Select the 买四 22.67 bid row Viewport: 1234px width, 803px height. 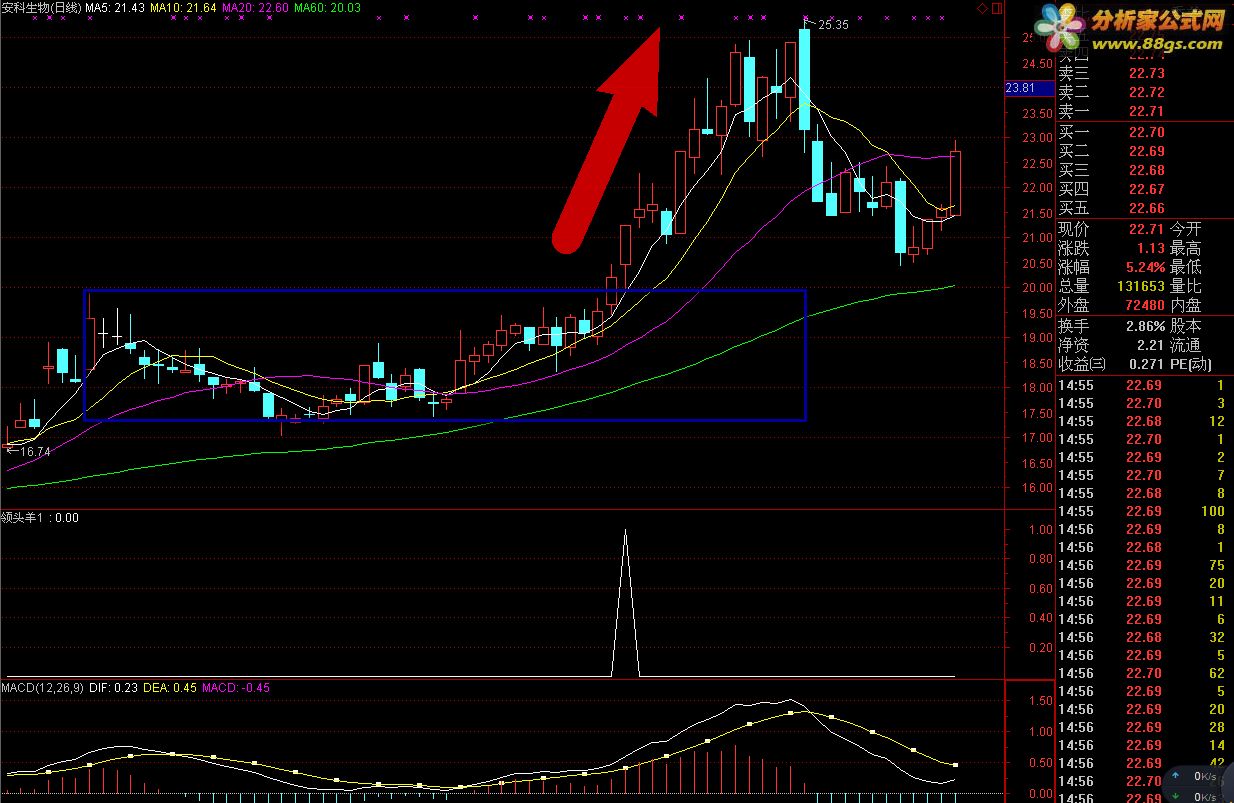coord(1145,189)
